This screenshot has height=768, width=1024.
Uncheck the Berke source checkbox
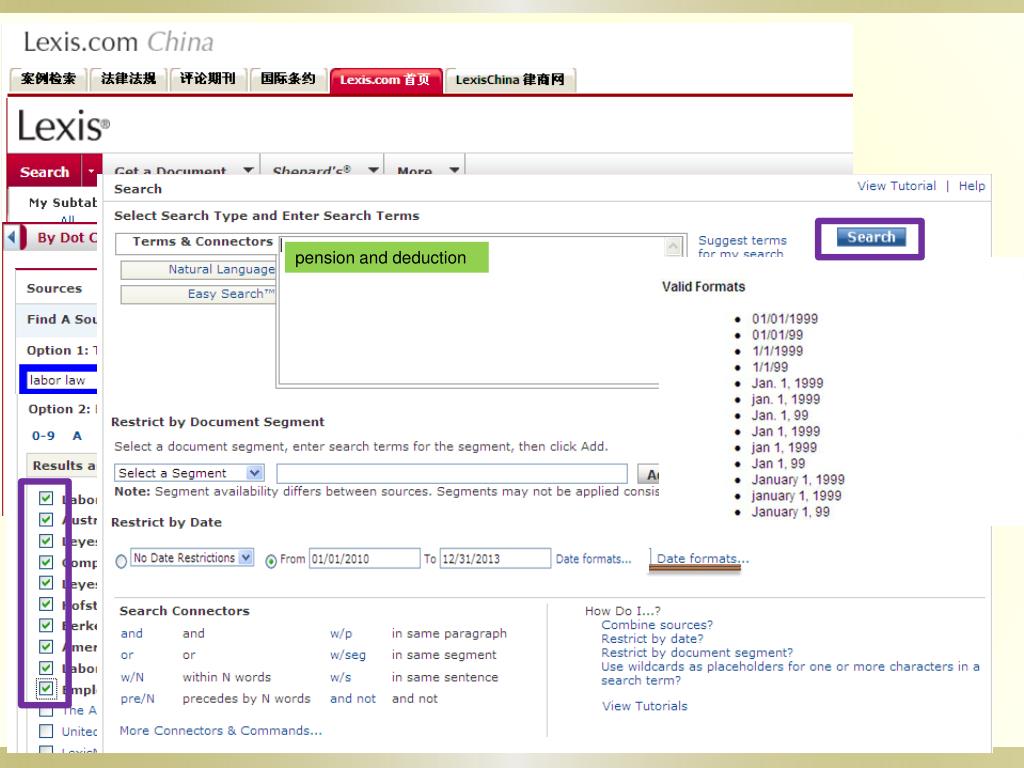(x=46, y=626)
